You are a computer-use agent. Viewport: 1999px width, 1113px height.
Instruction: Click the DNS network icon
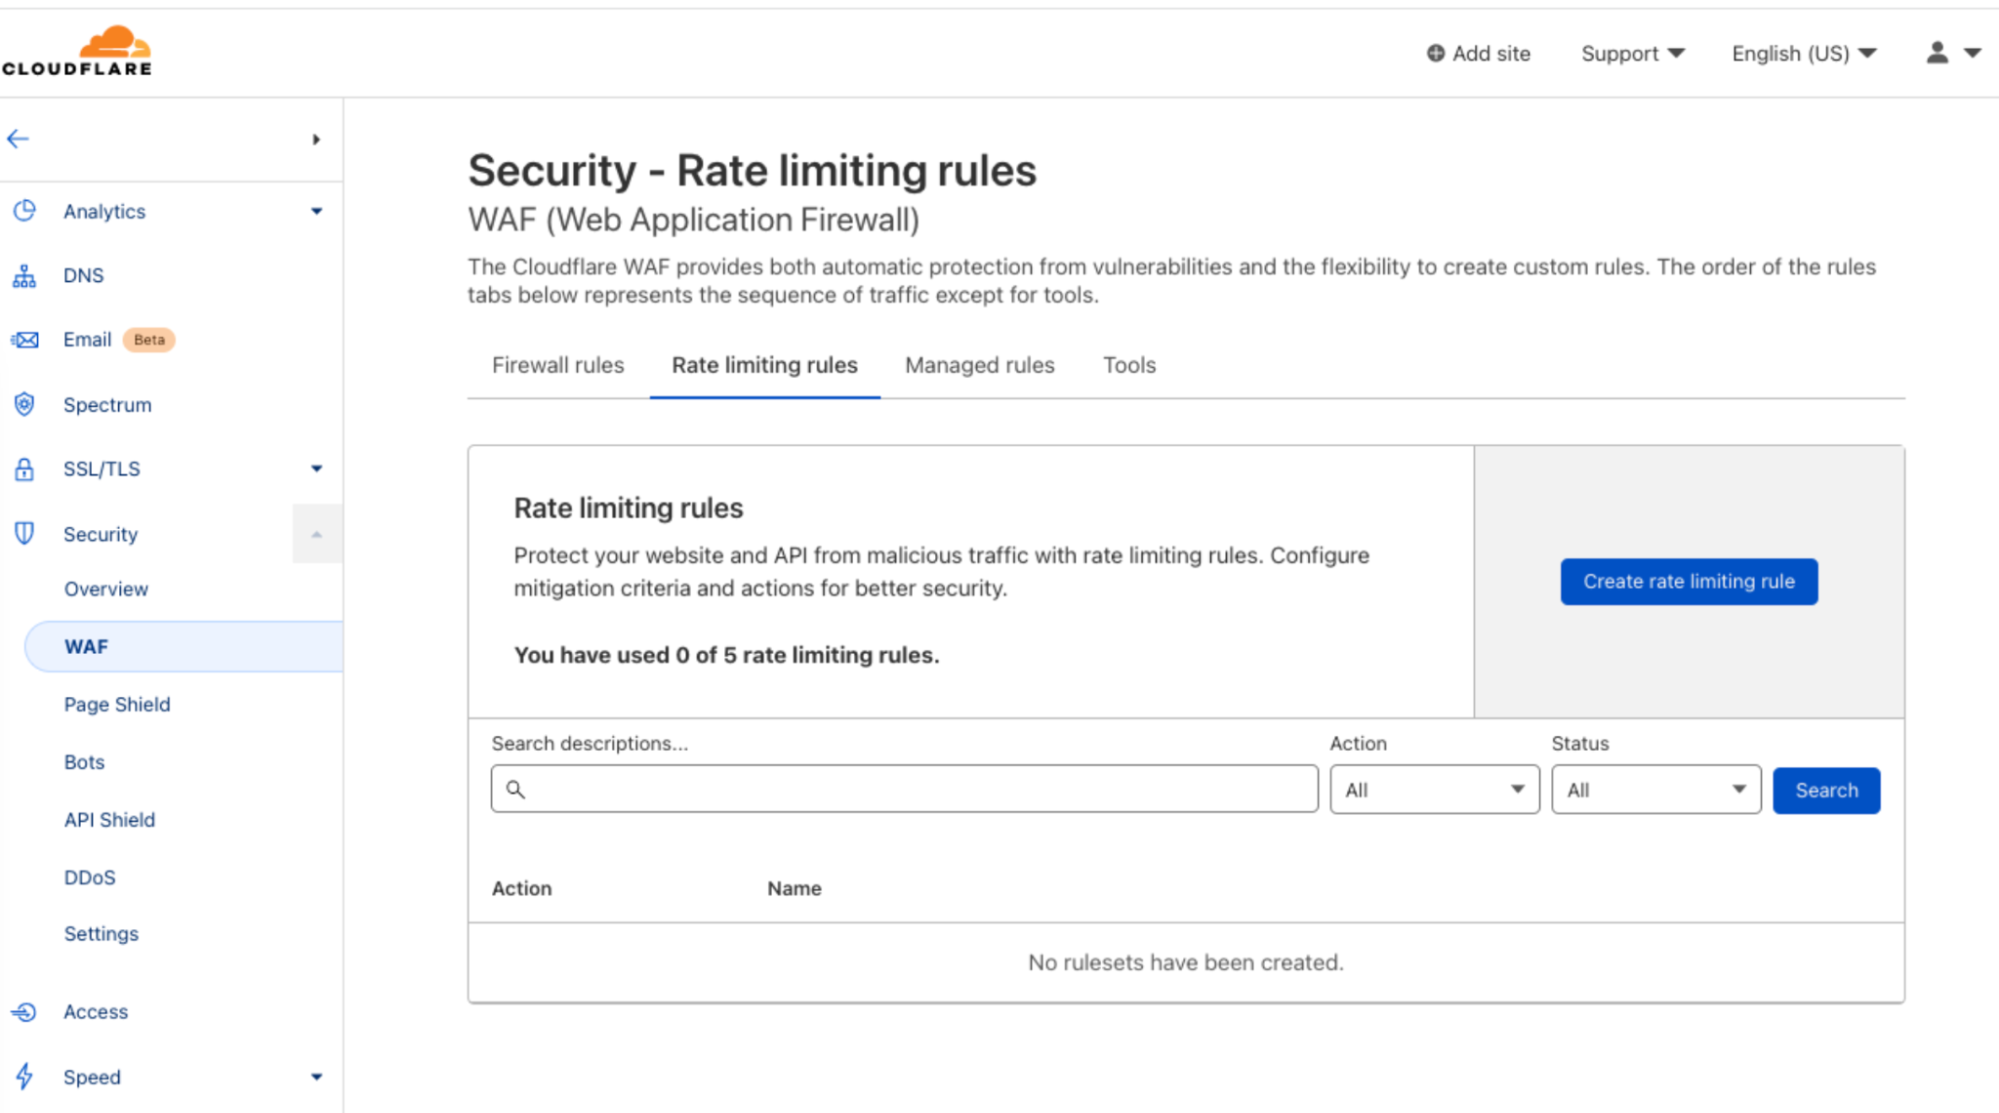(24, 276)
